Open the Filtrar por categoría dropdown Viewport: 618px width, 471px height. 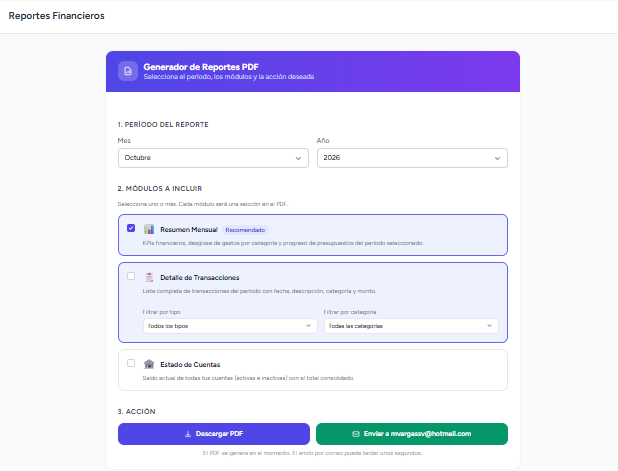pos(411,326)
